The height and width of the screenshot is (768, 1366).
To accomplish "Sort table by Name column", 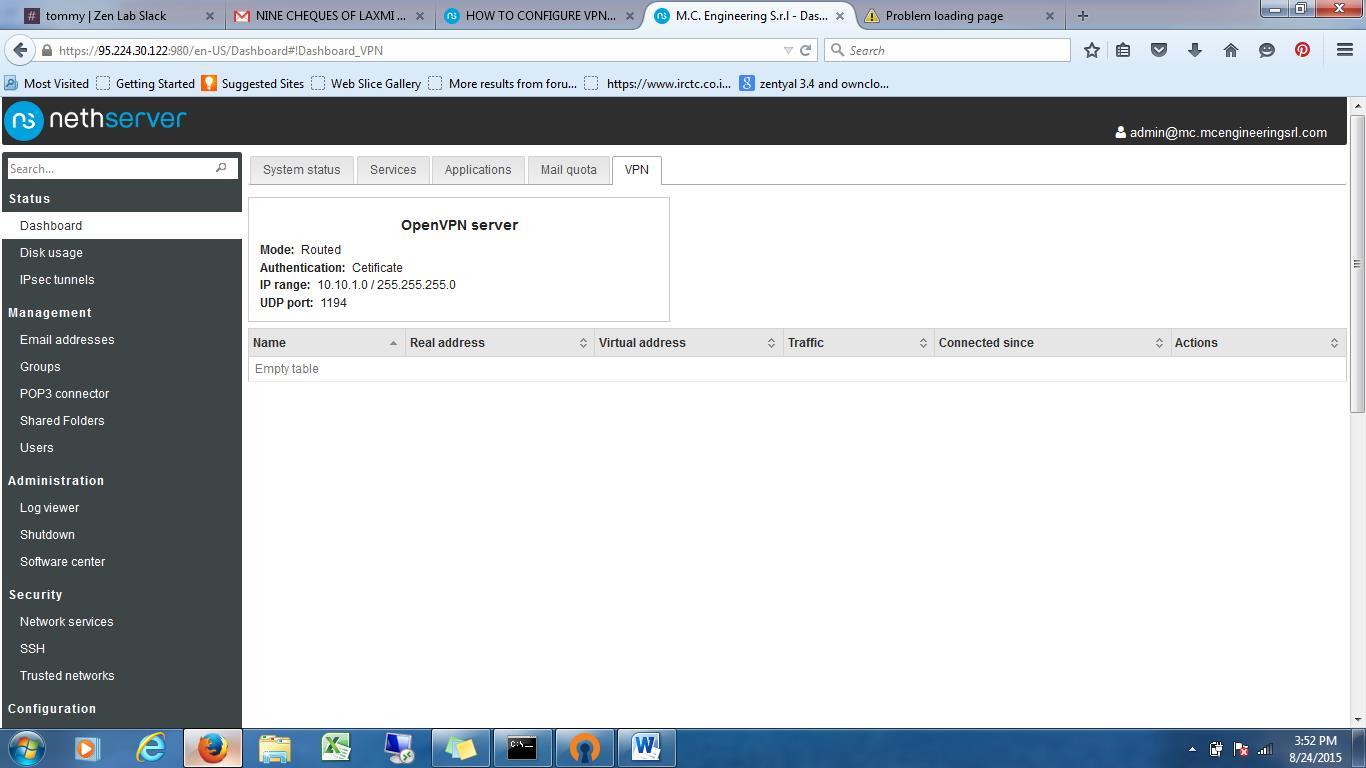I will [x=326, y=343].
